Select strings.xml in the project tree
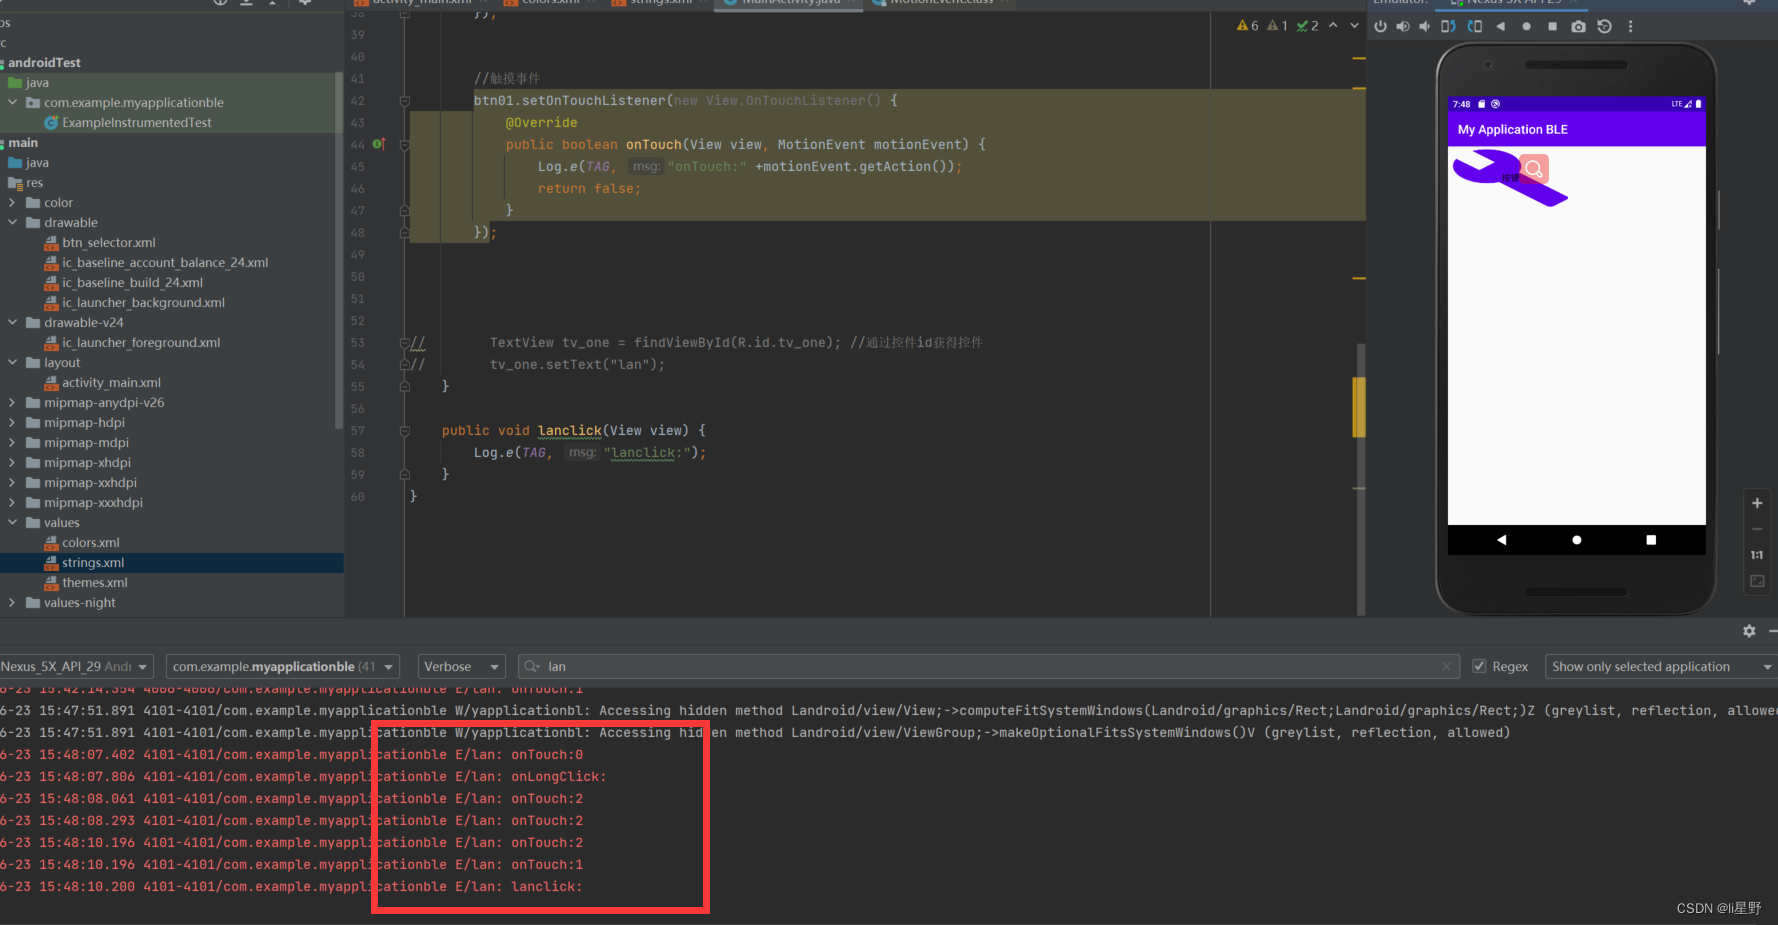Image resolution: width=1778 pixels, height=925 pixels. [x=93, y=562]
